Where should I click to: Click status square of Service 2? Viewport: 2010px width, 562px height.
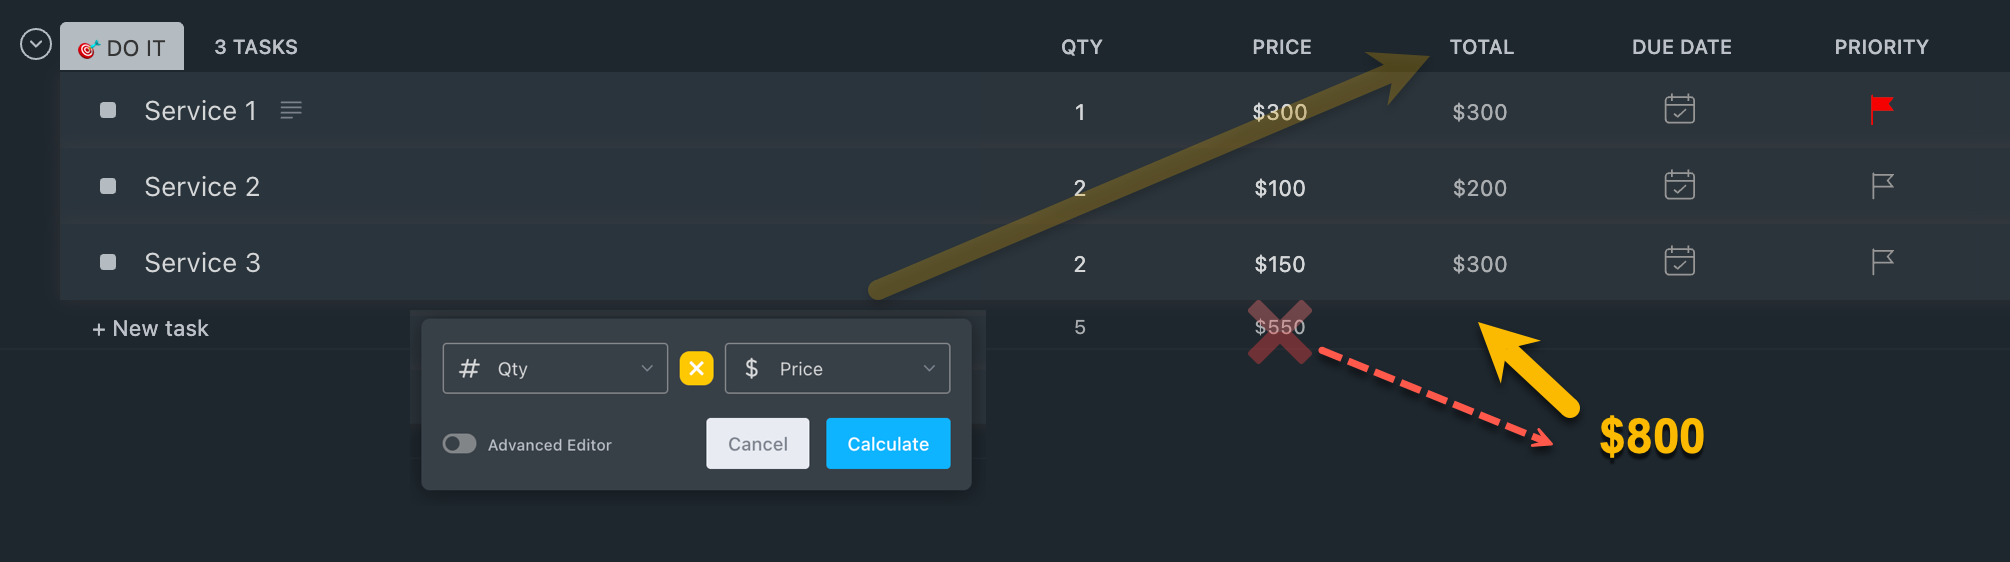(108, 186)
